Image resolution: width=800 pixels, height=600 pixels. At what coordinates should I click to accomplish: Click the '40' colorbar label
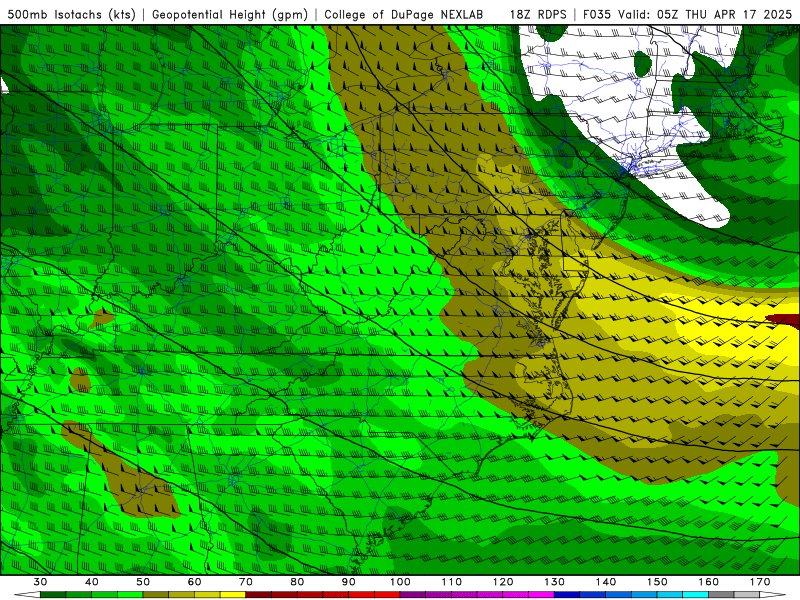point(91,582)
